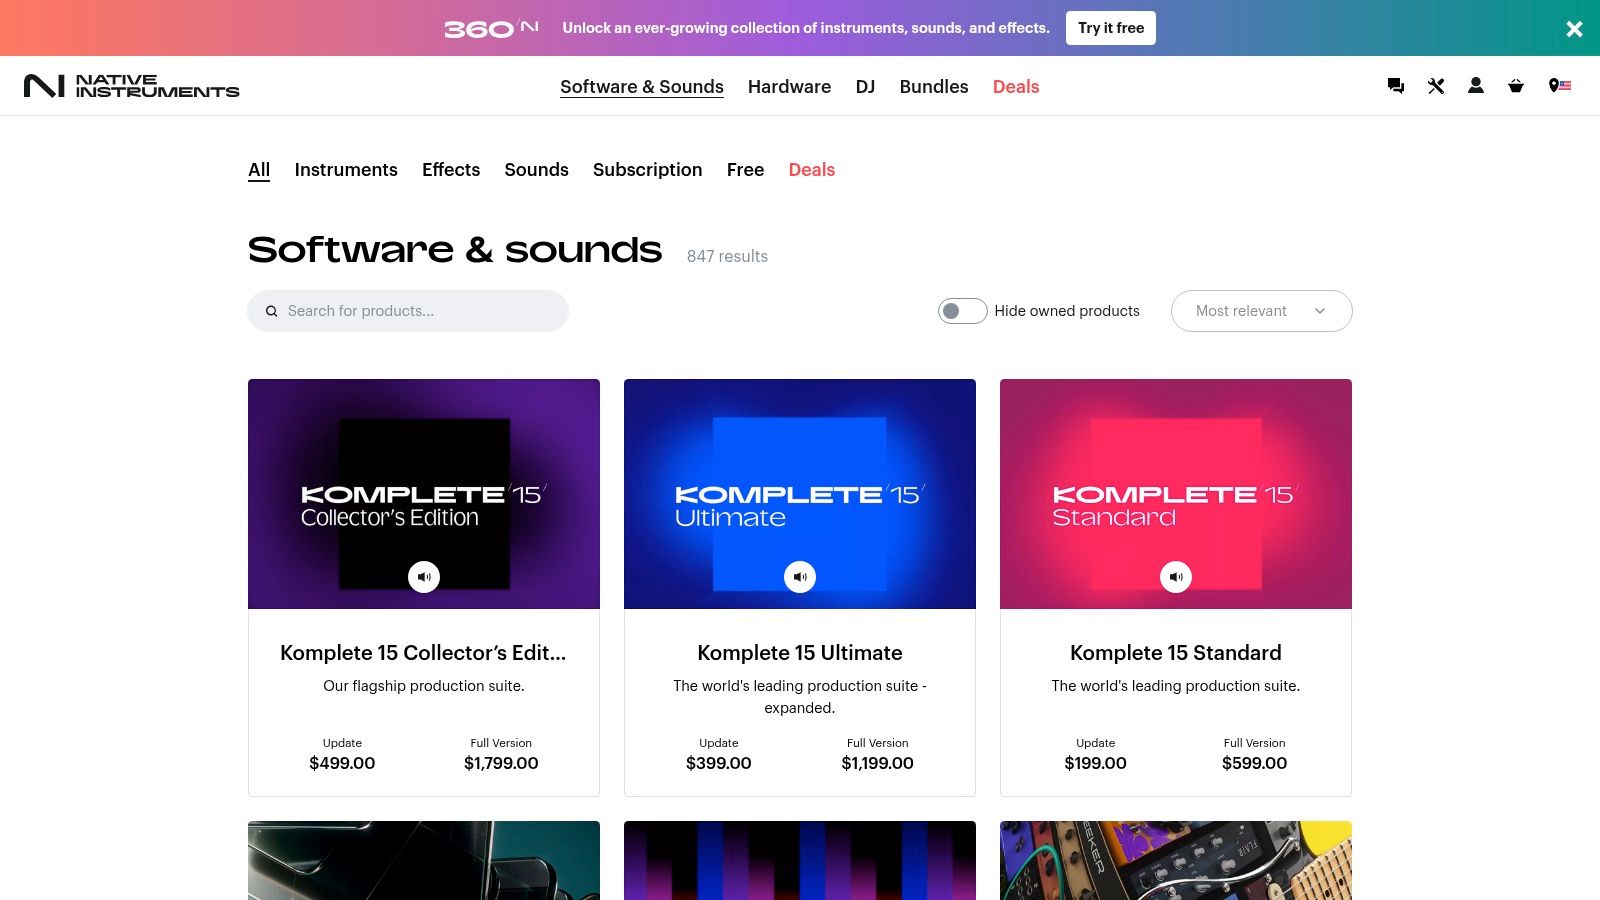Open the Most relevant sort dropdown
This screenshot has height=900, width=1600.
[1262, 311]
